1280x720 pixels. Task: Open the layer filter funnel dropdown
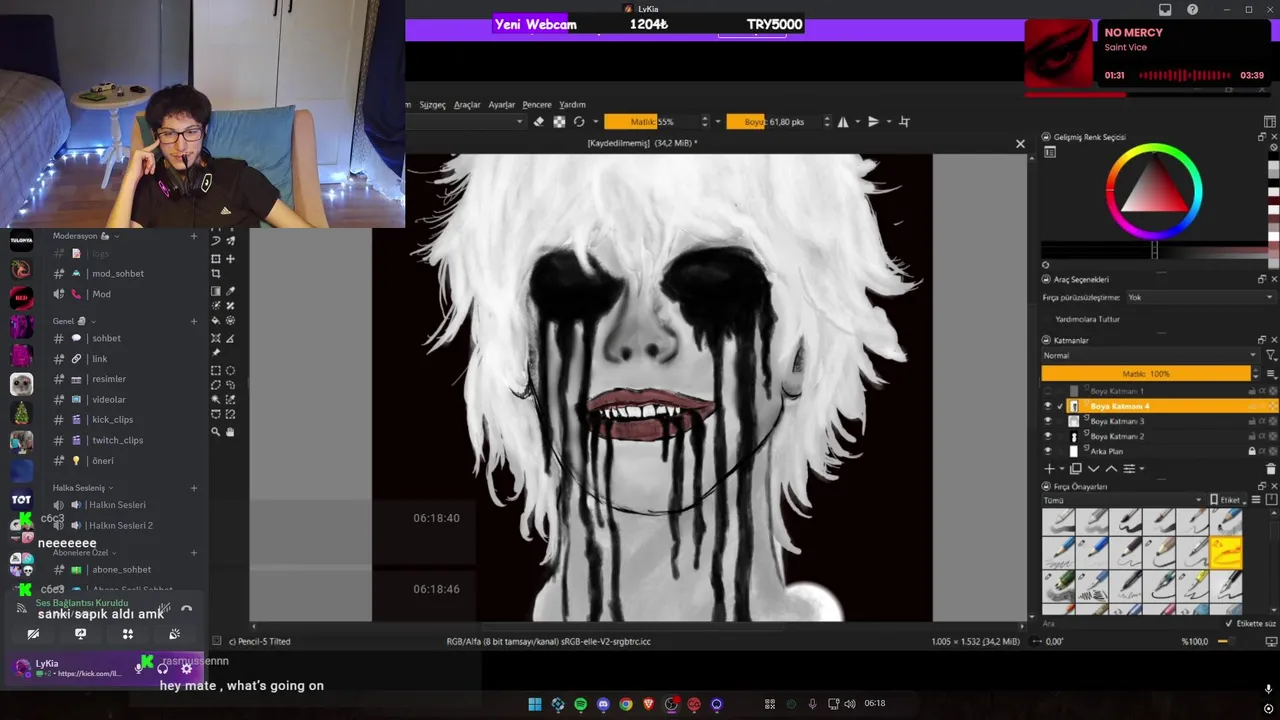click(1271, 355)
